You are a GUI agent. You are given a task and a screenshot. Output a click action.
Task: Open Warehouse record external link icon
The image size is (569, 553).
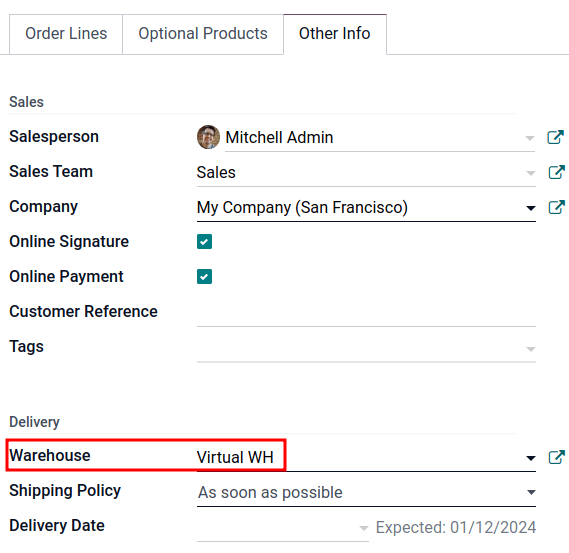click(x=556, y=457)
